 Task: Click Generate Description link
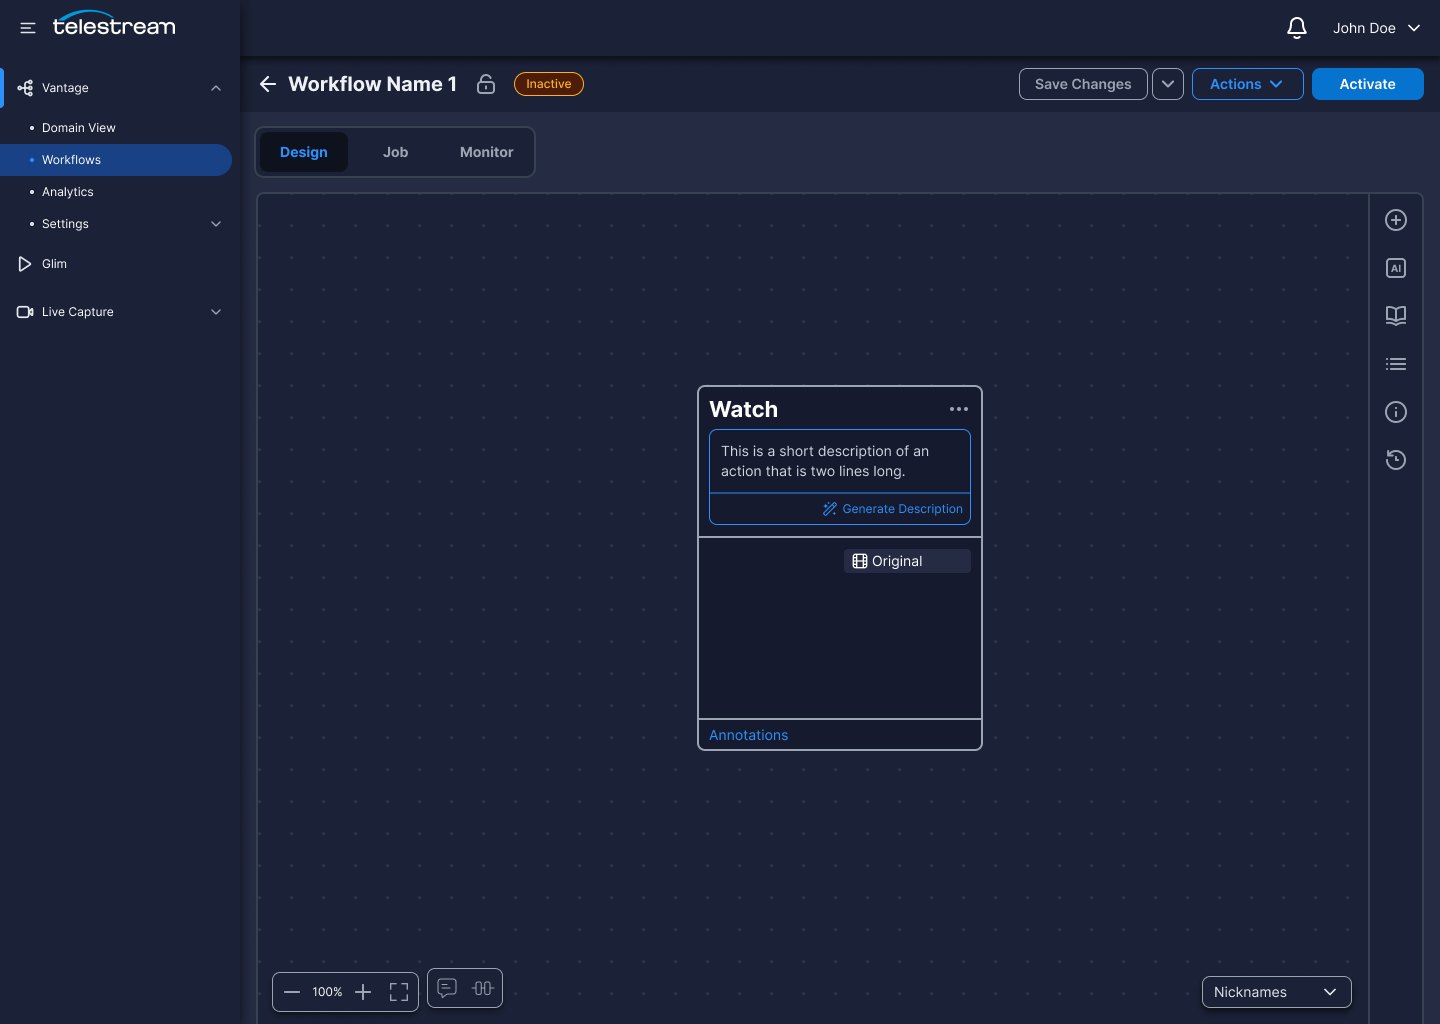pyautogui.click(x=893, y=509)
